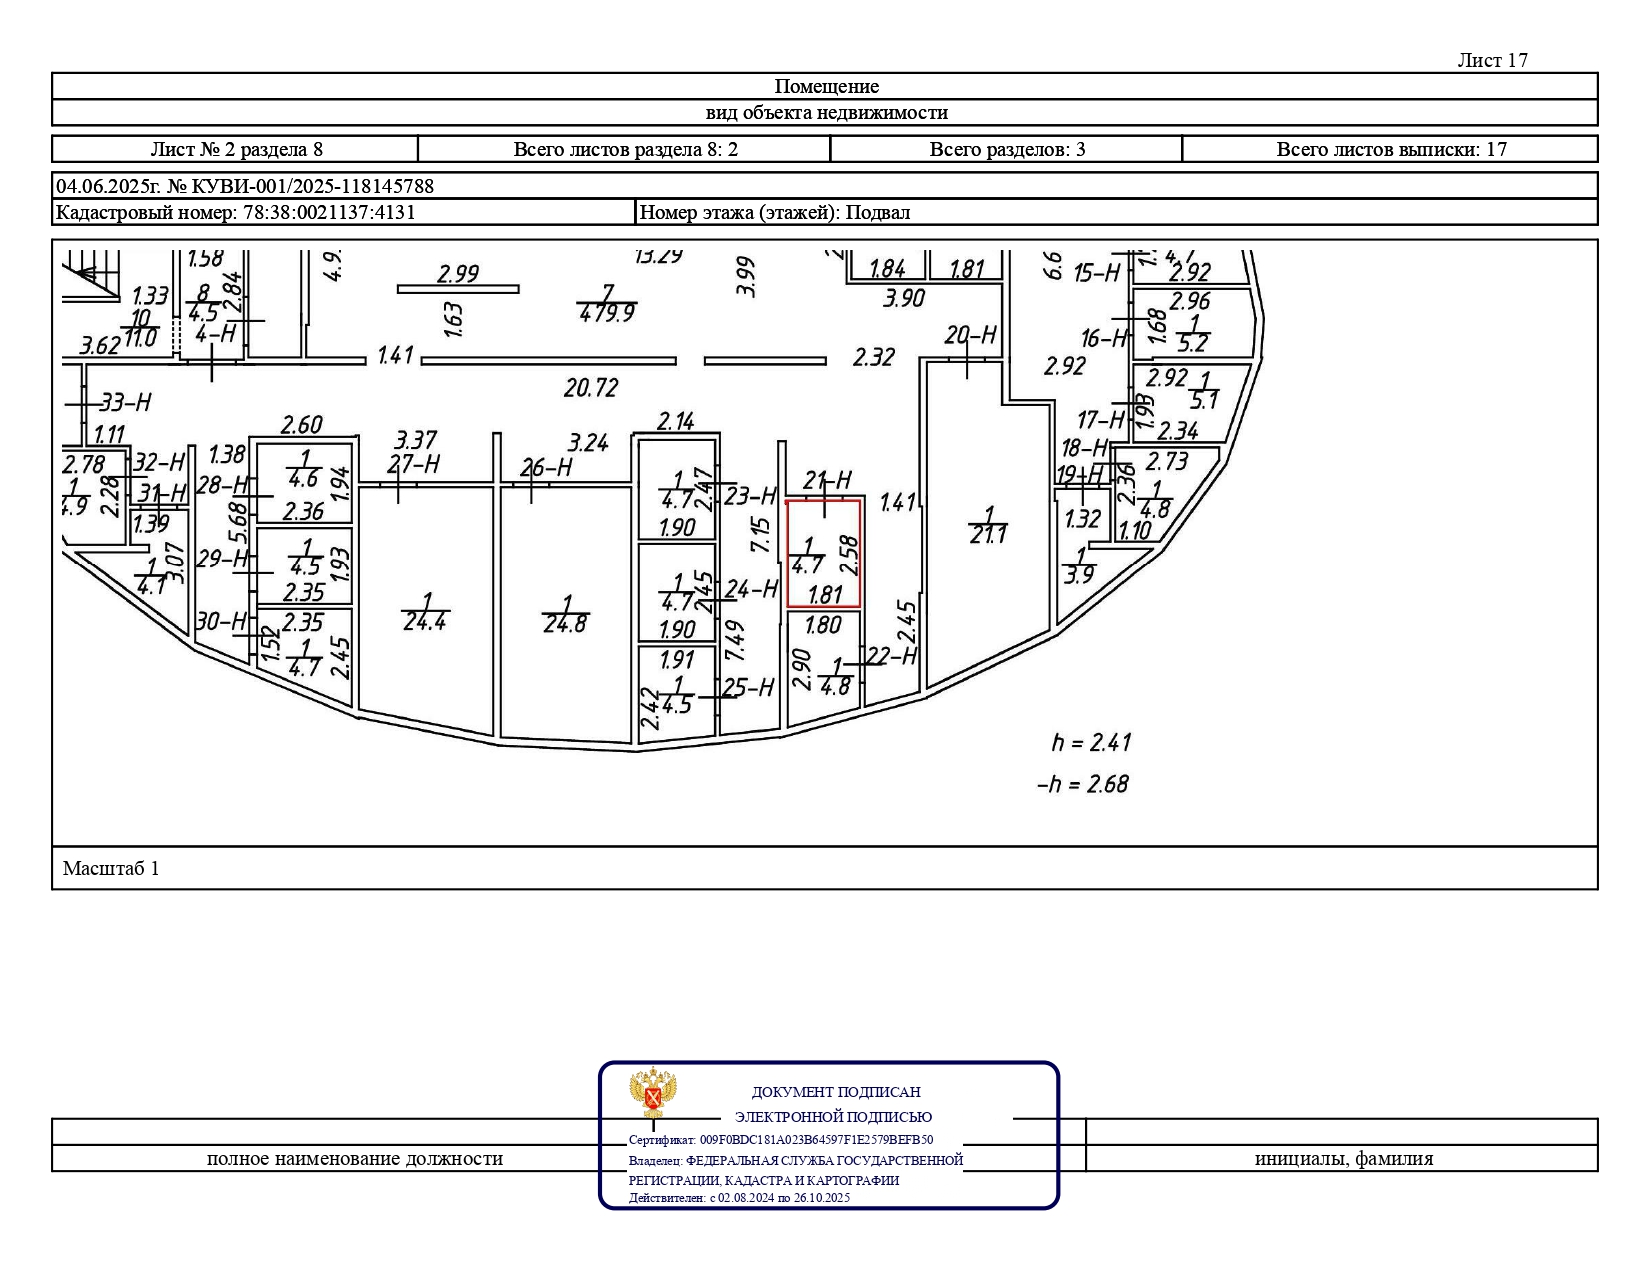
Task: Click the "Всего листов выписки: 17" cell
Action: pos(1392,149)
